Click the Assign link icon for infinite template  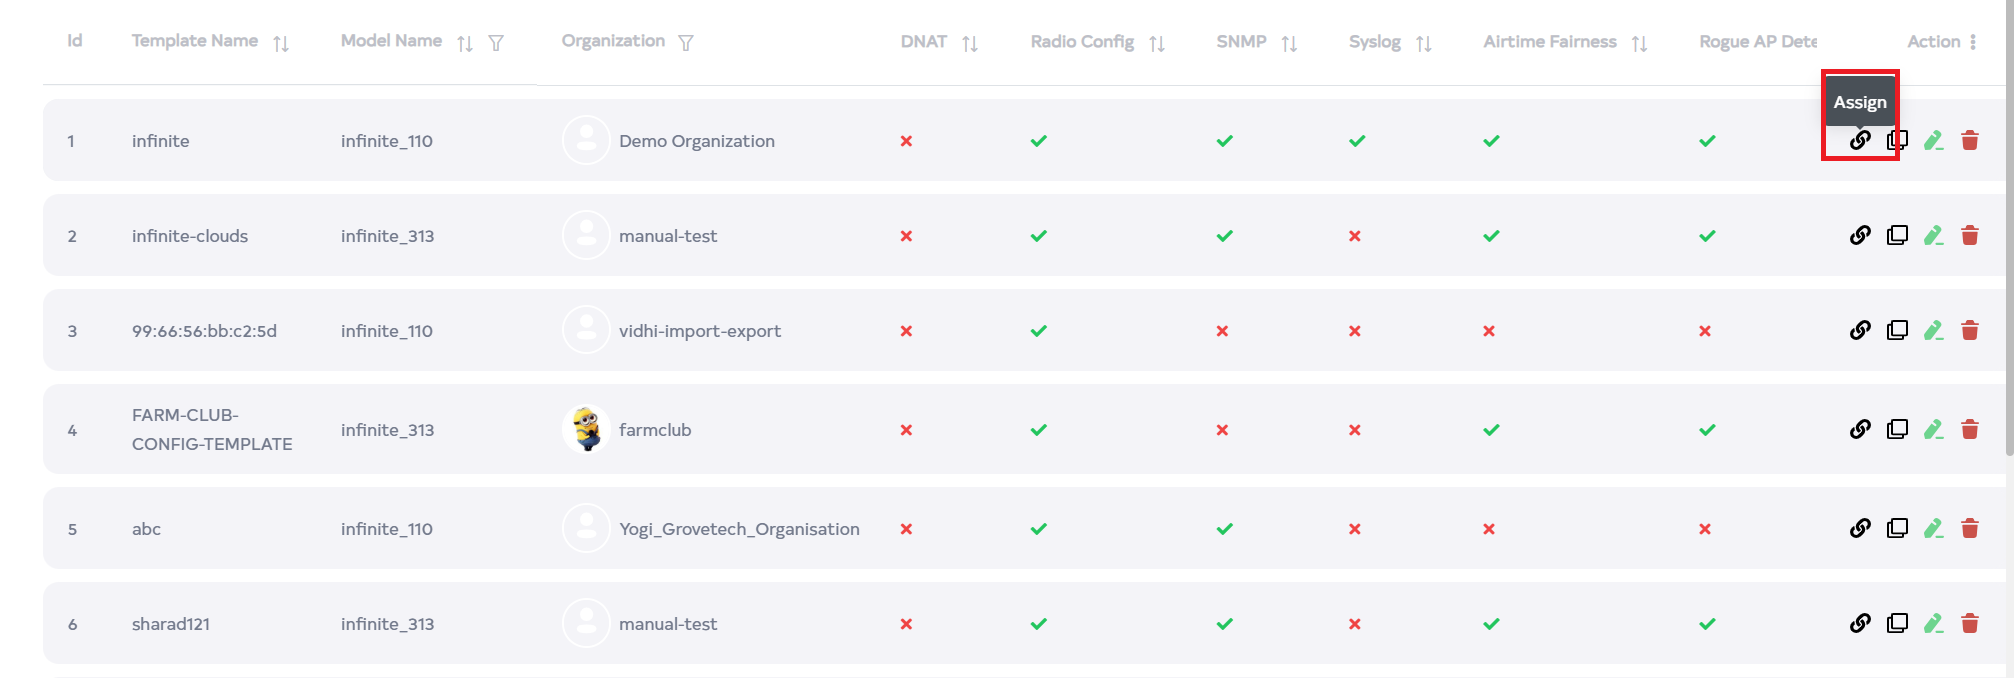click(1859, 140)
